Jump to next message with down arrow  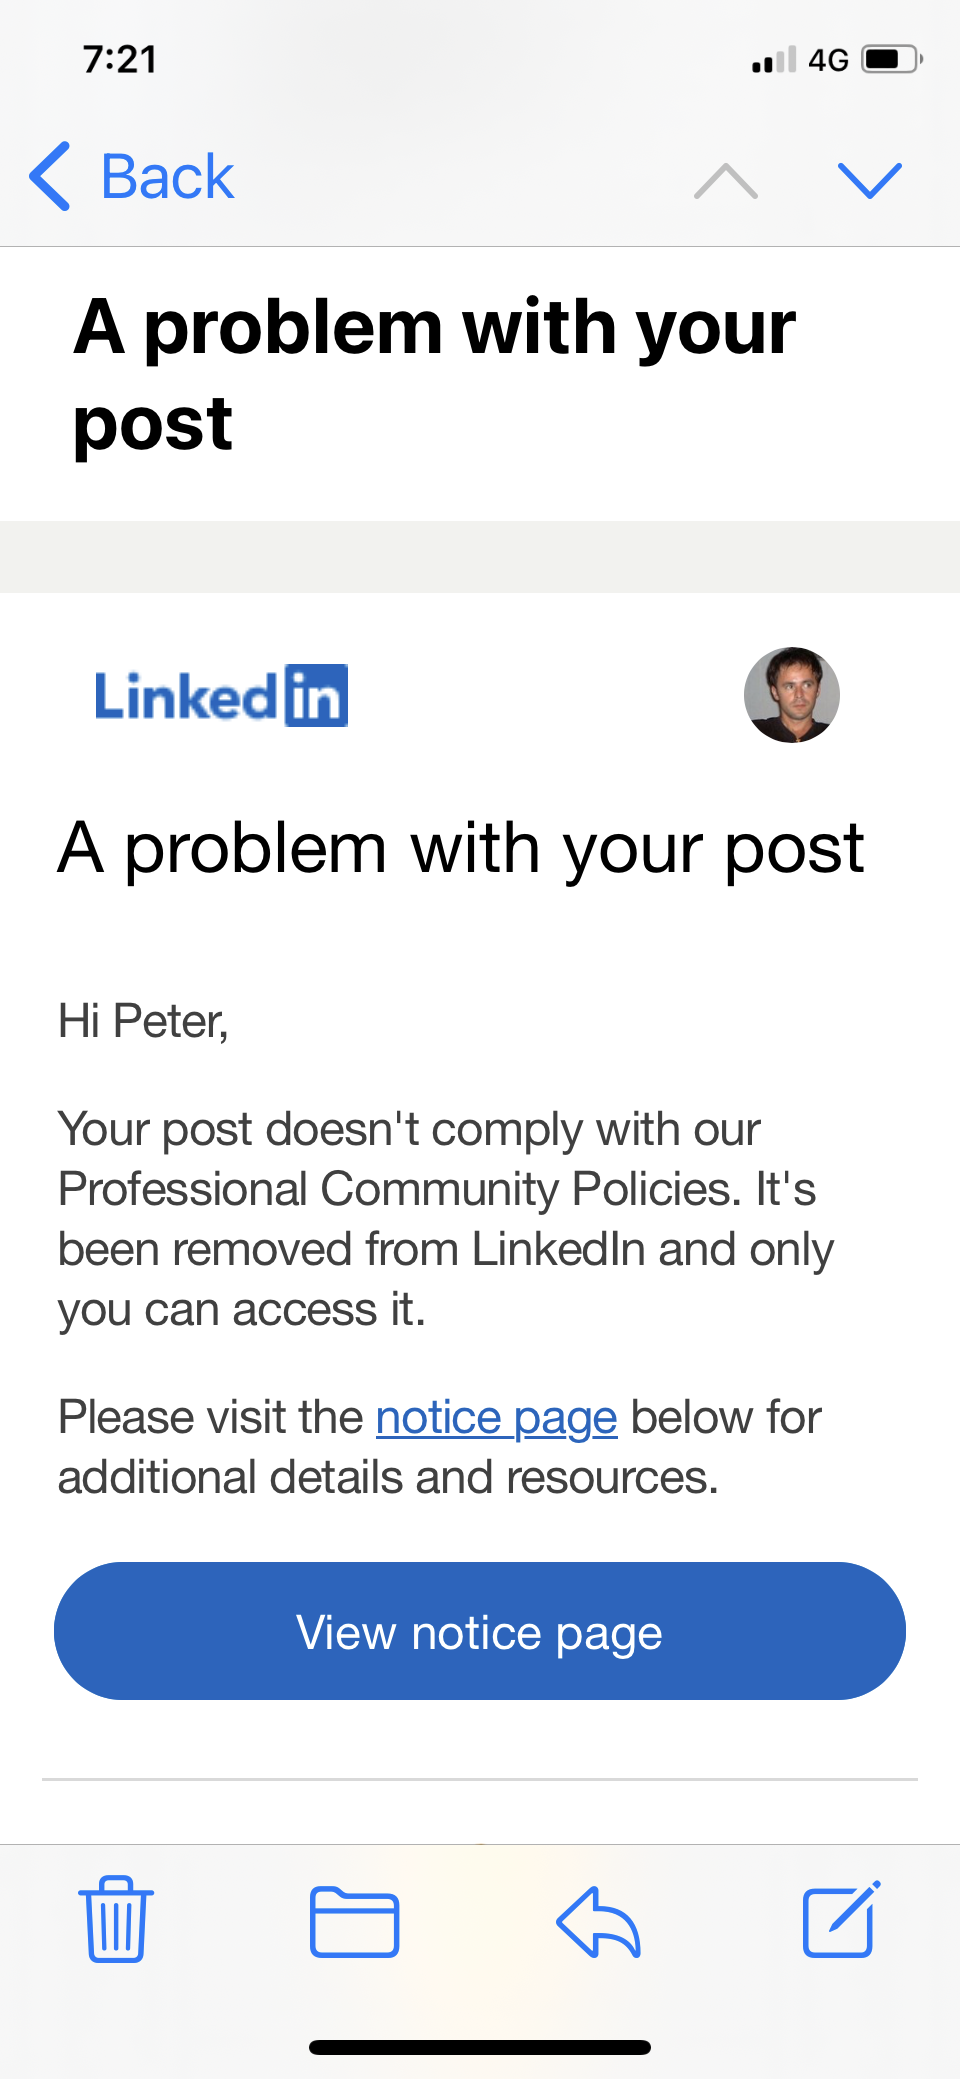pos(869,181)
